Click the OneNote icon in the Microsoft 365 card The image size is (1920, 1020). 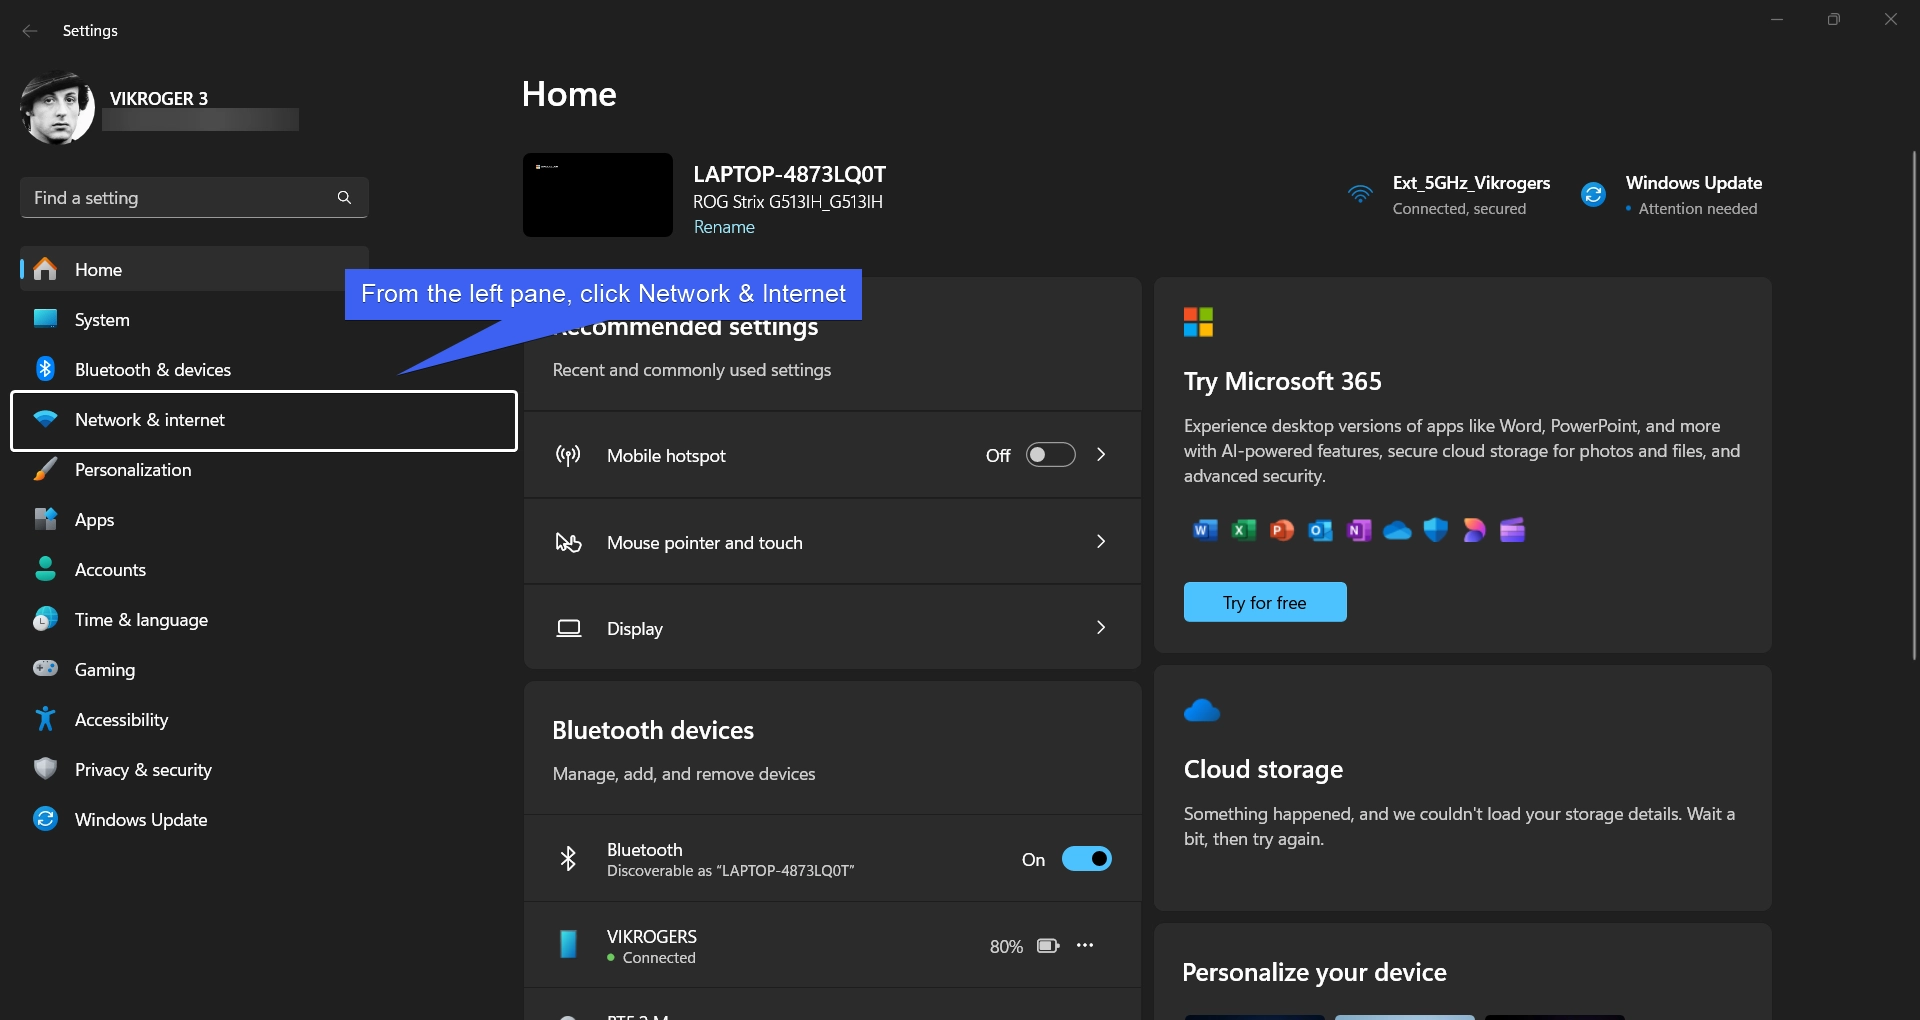pyautogui.click(x=1358, y=530)
